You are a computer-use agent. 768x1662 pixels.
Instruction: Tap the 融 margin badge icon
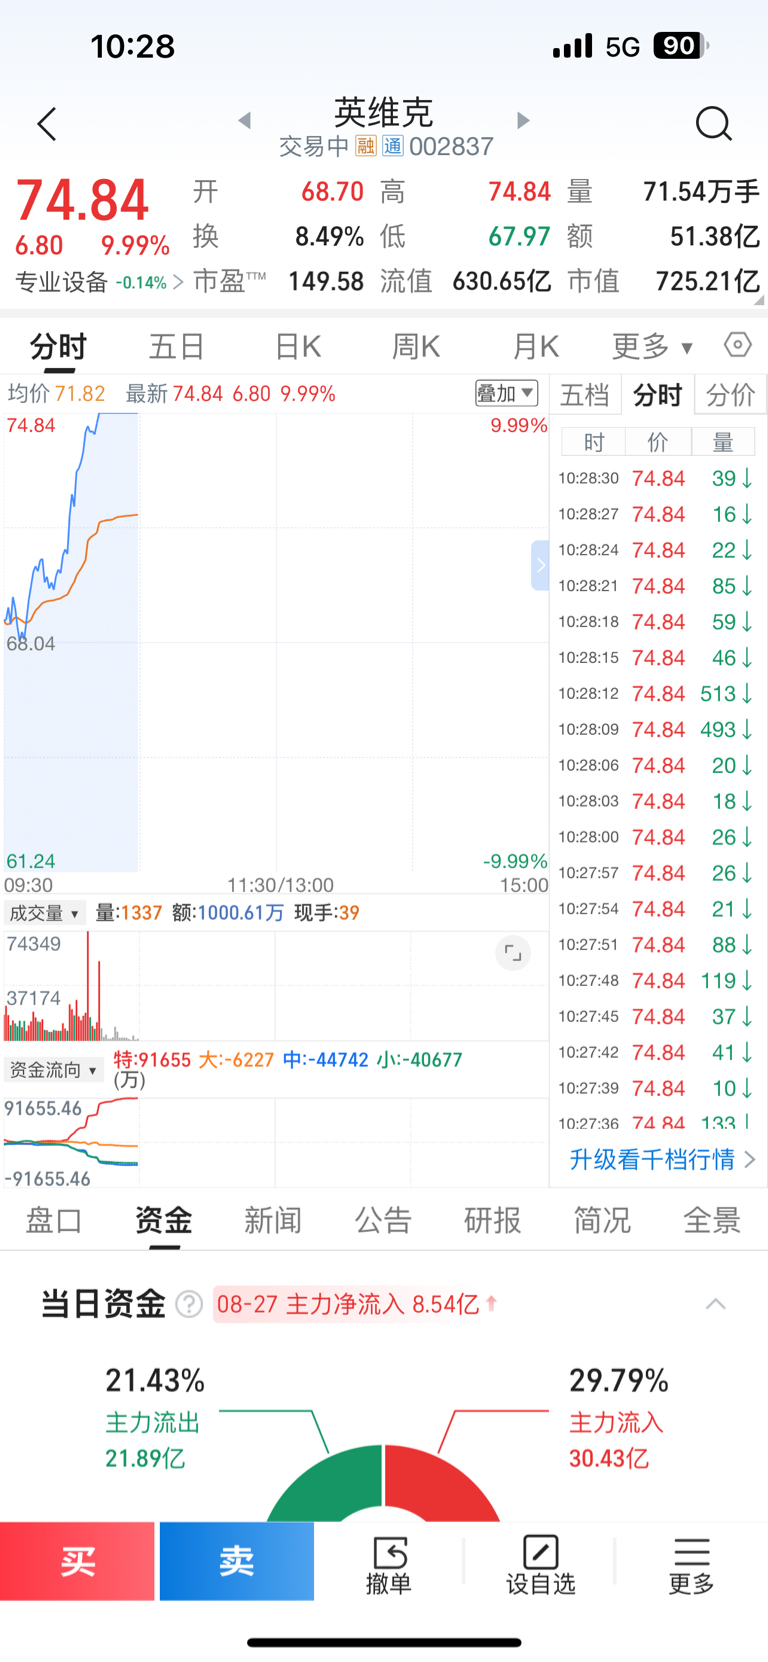pyautogui.click(x=366, y=146)
